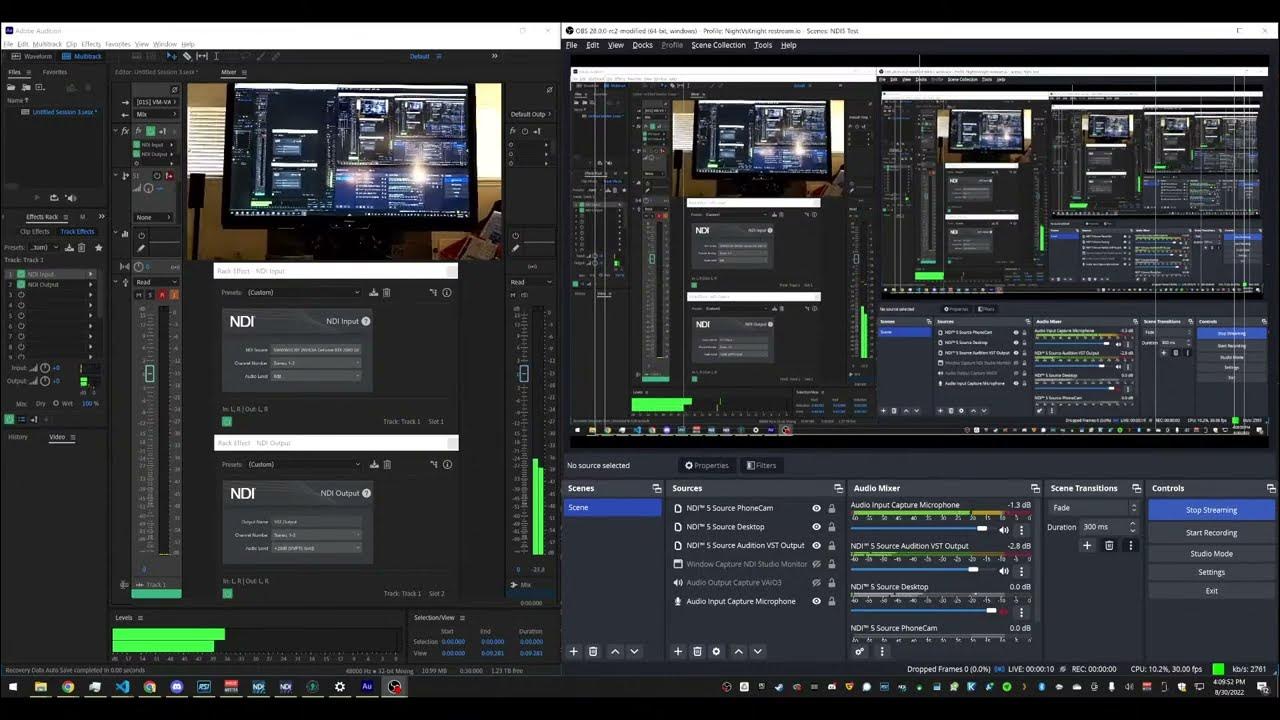Open options dots for NDI Audition VST Output mixer

[1021, 570]
